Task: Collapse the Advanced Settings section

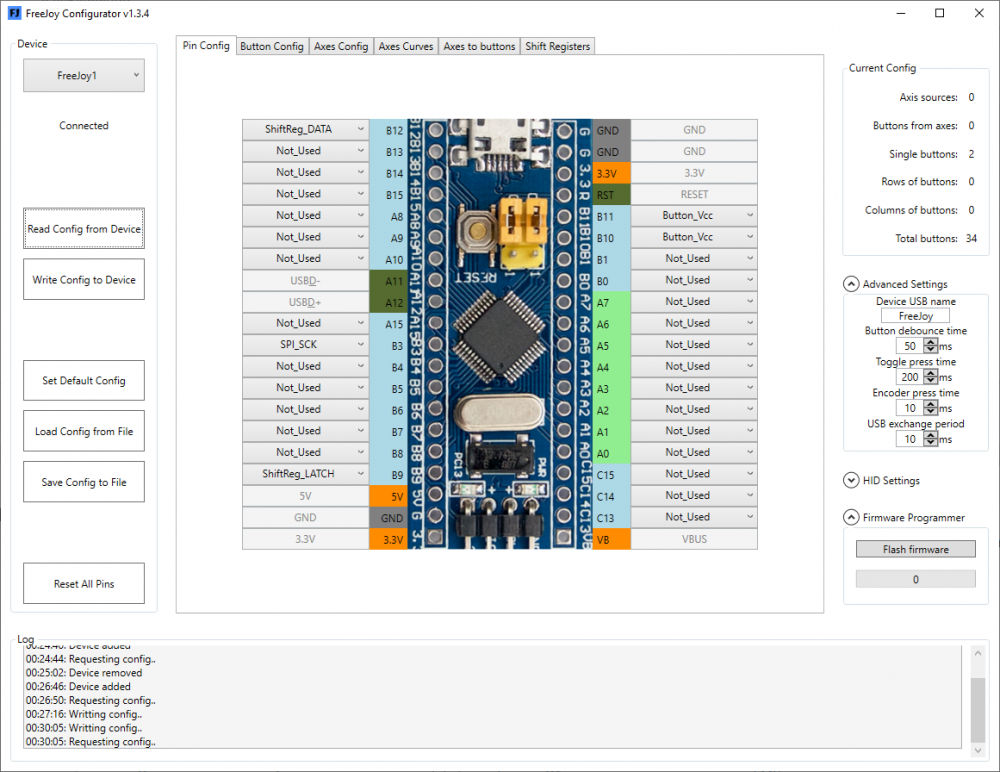Action: click(850, 284)
